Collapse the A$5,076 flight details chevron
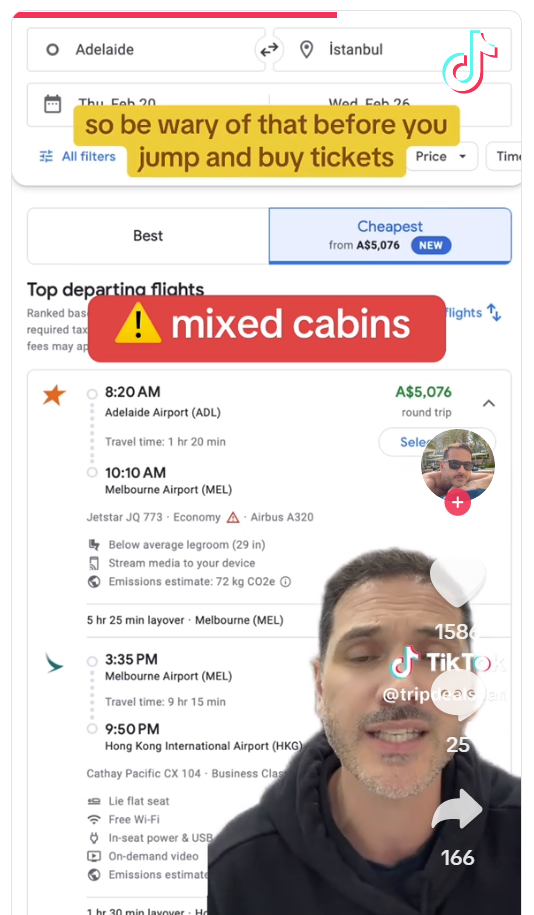The height and width of the screenshot is (915, 534). click(489, 403)
